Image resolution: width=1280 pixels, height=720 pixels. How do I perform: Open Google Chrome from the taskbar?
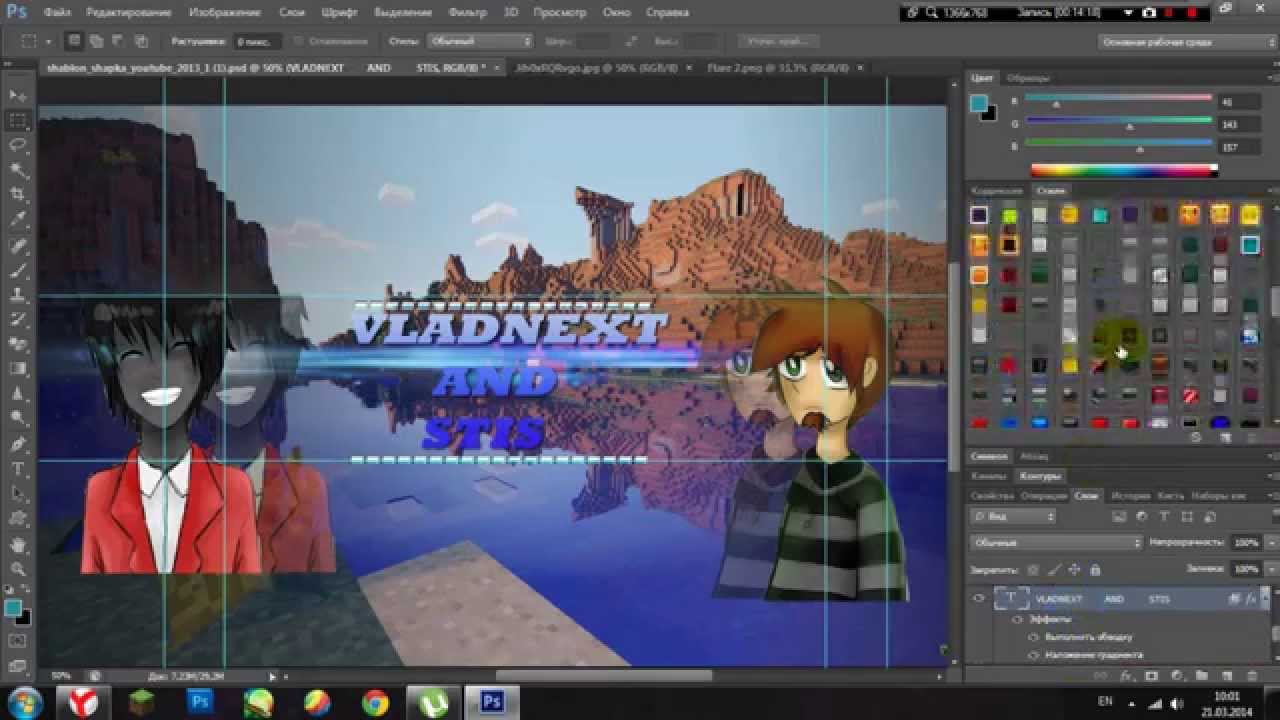tap(376, 702)
